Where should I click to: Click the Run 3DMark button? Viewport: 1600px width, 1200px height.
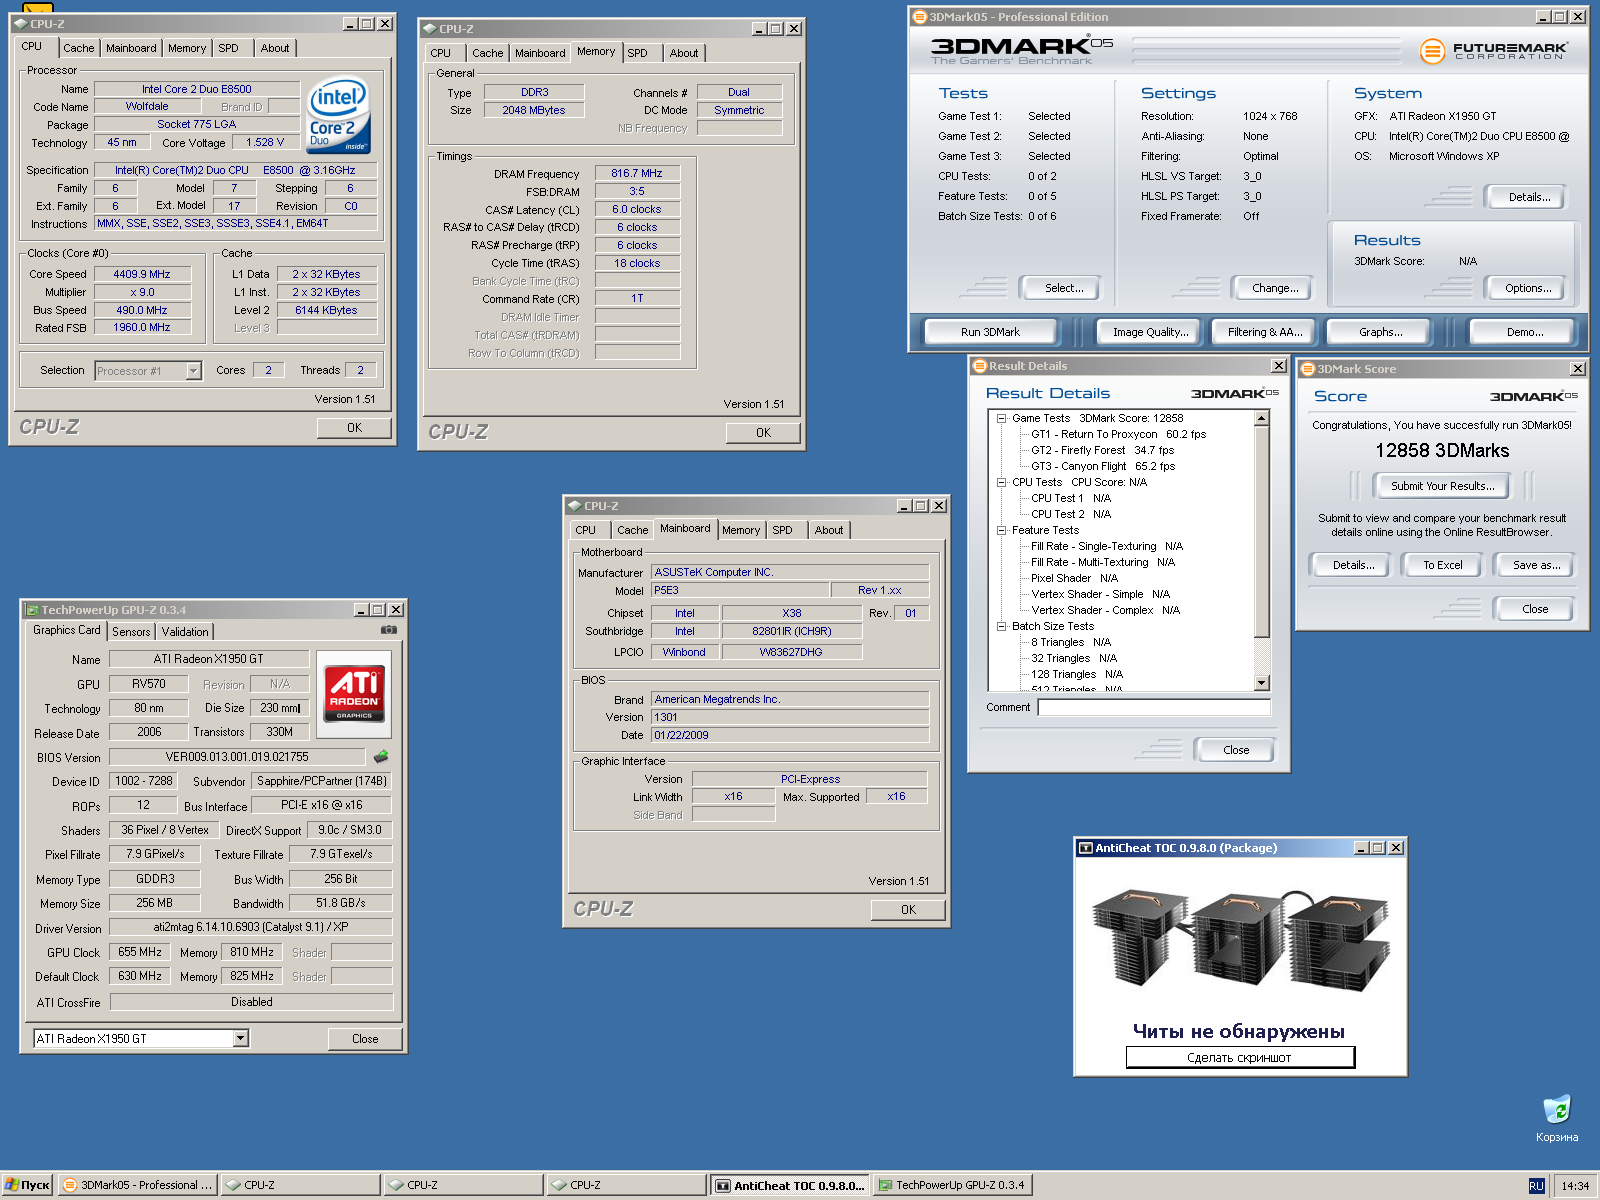point(990,332)
